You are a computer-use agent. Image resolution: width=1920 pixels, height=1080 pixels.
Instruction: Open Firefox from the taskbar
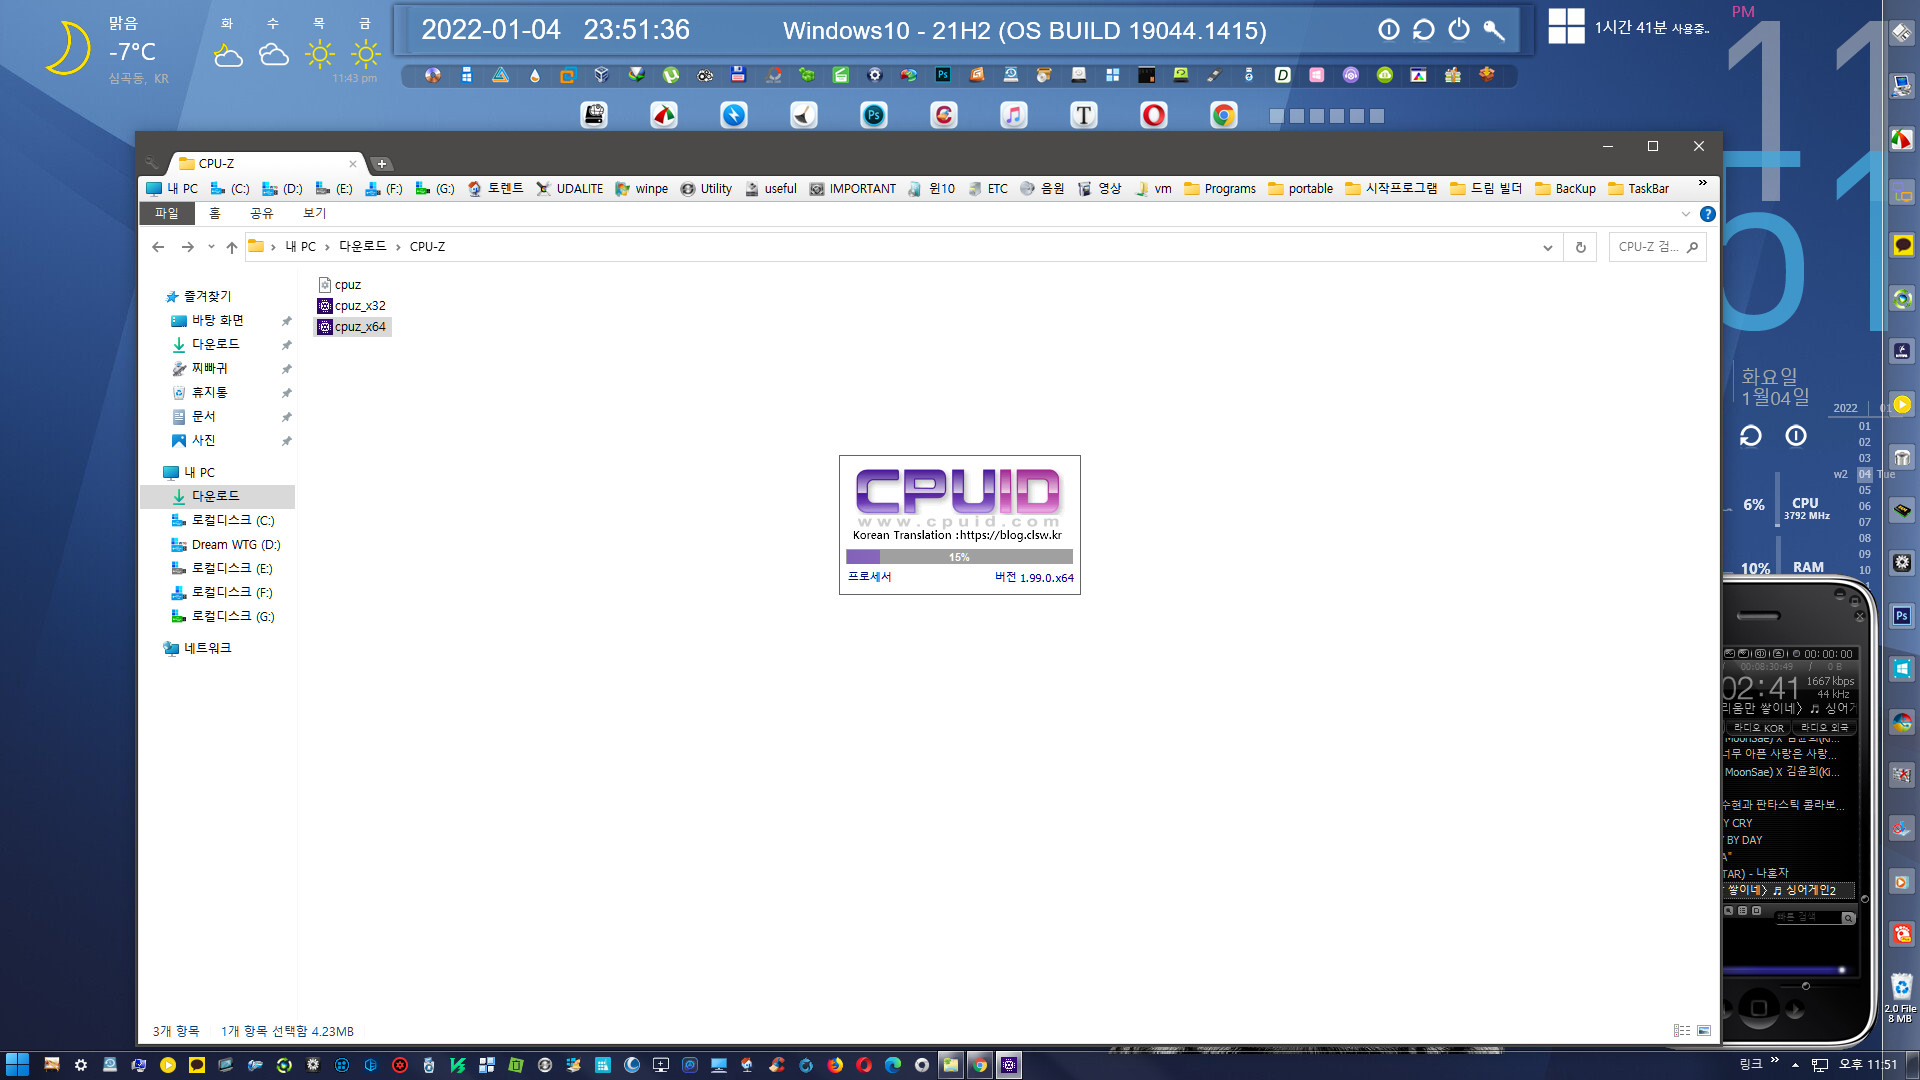[835, 1065]
